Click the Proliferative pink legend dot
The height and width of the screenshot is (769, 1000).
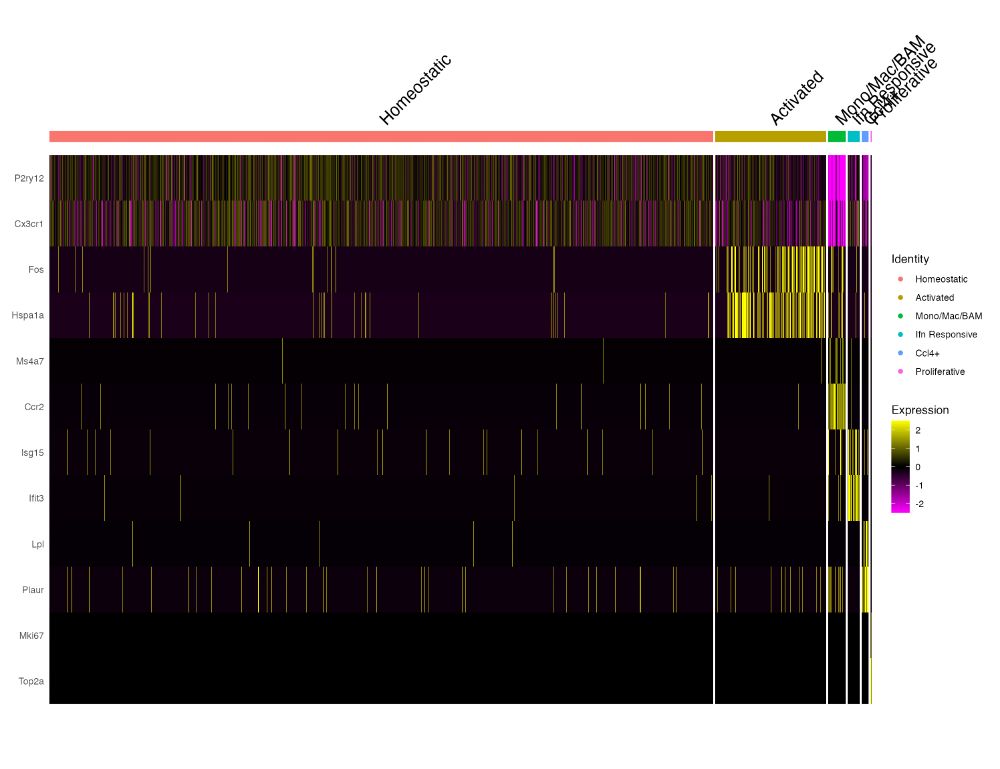(x=901, y=372)
